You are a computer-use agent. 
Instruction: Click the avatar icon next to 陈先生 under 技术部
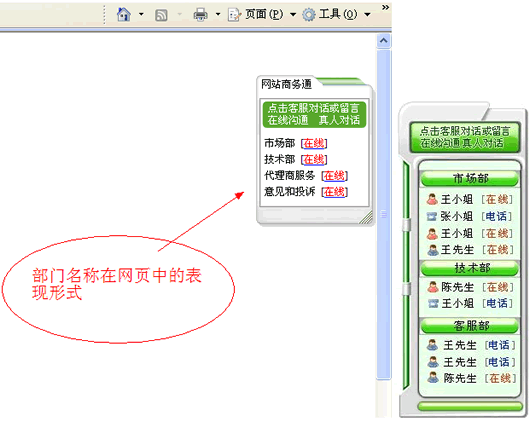click(433, 287)
